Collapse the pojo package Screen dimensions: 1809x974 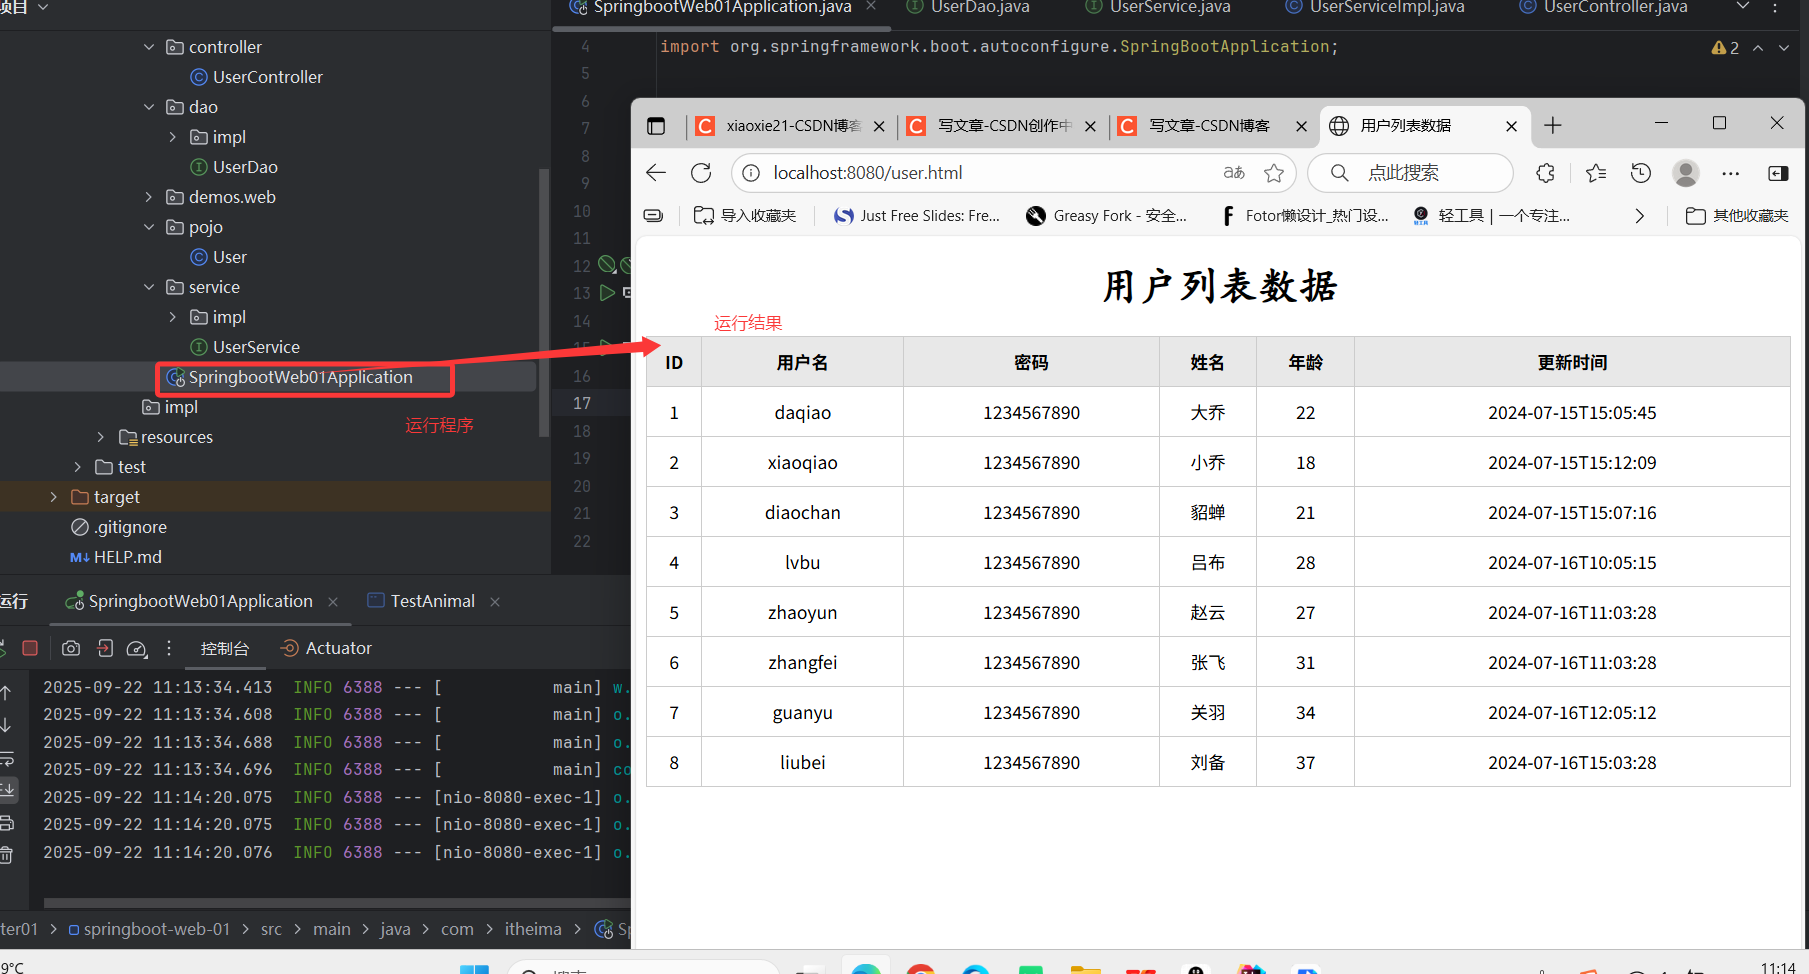click(x=149, y=227)
